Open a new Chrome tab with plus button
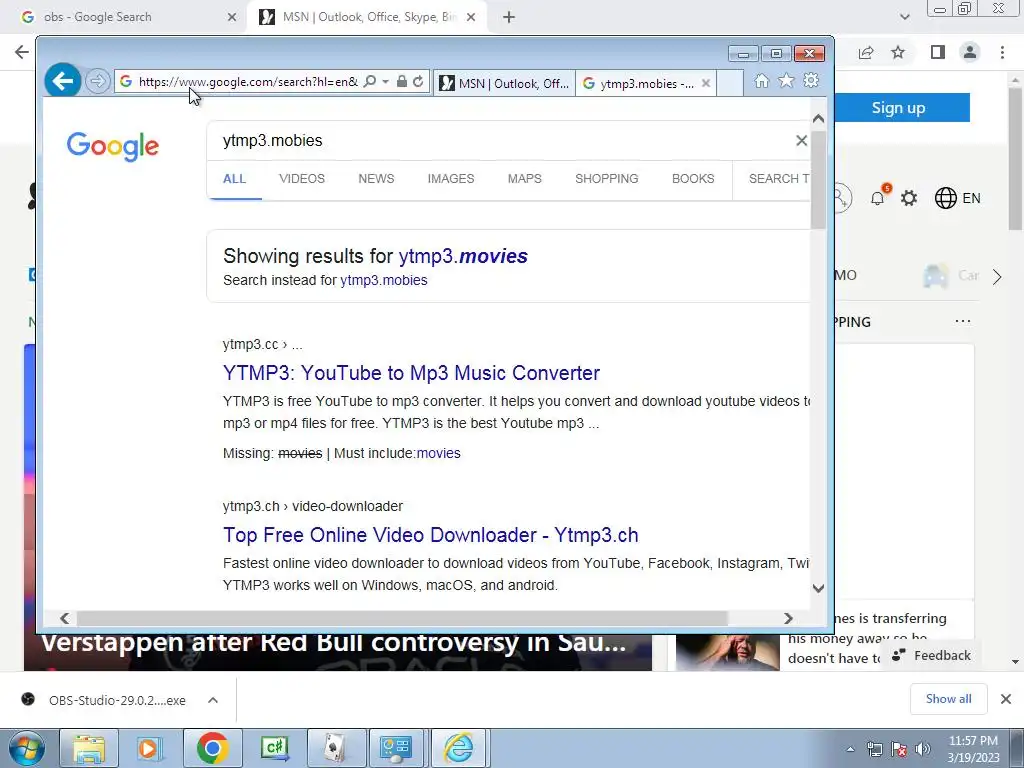This screenshot has height=768, width=1024. pos(509,17)
